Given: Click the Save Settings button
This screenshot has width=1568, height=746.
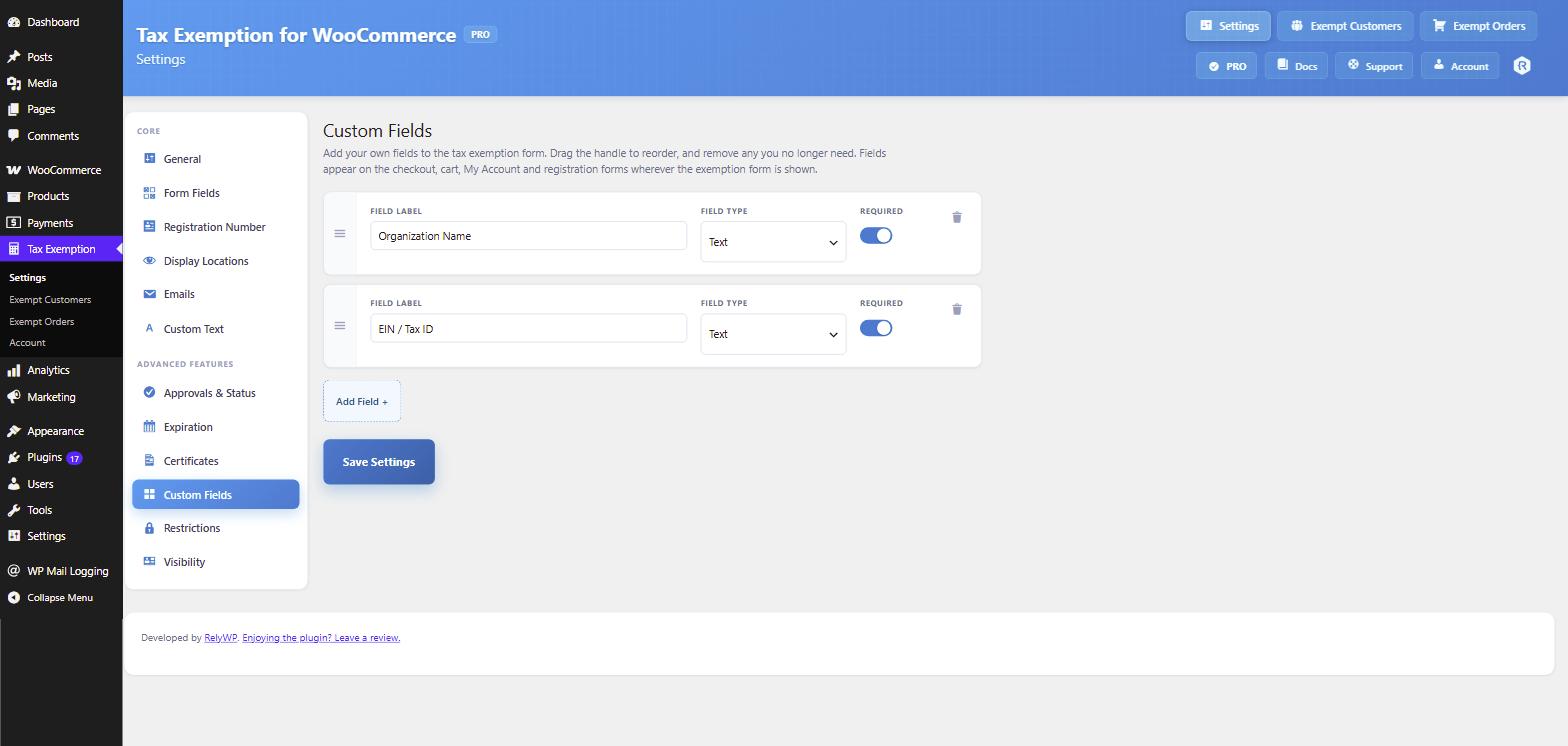Looking at the screenshot, I should coord(379,462).
